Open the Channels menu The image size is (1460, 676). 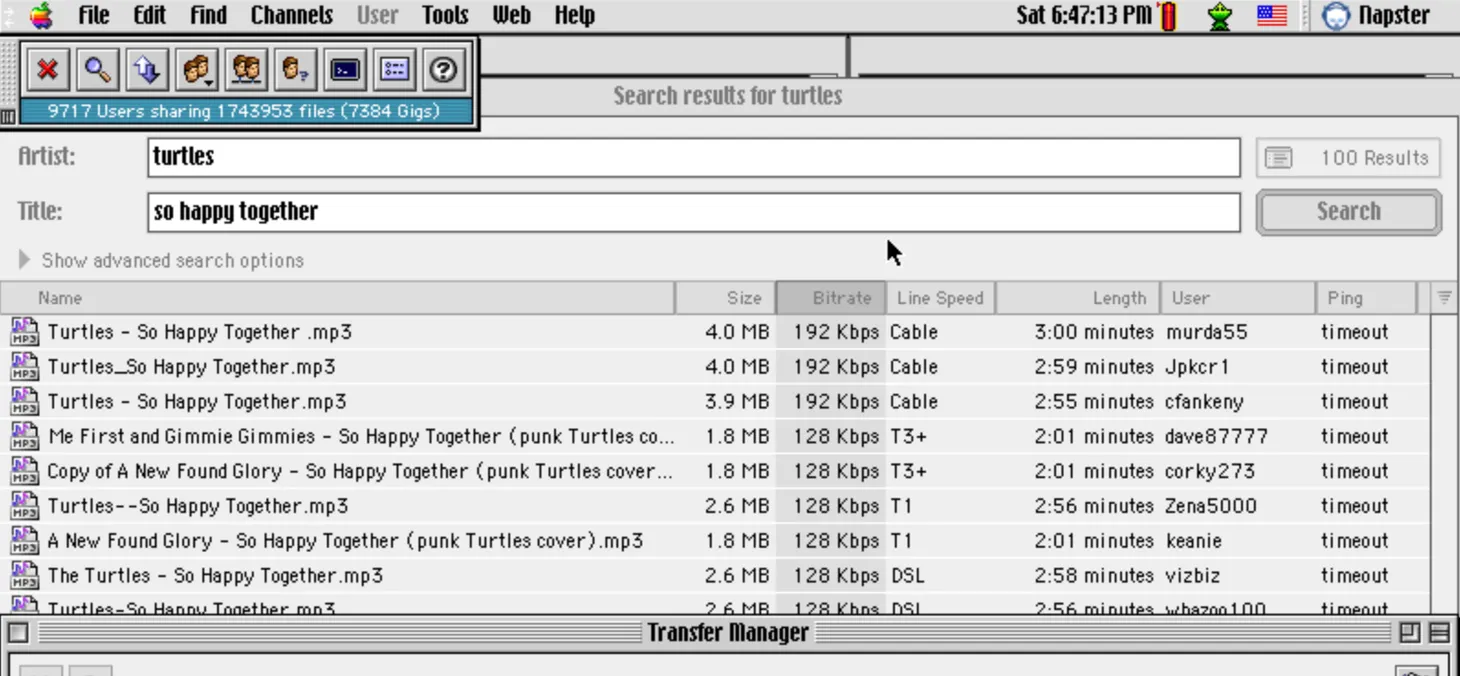291,15
